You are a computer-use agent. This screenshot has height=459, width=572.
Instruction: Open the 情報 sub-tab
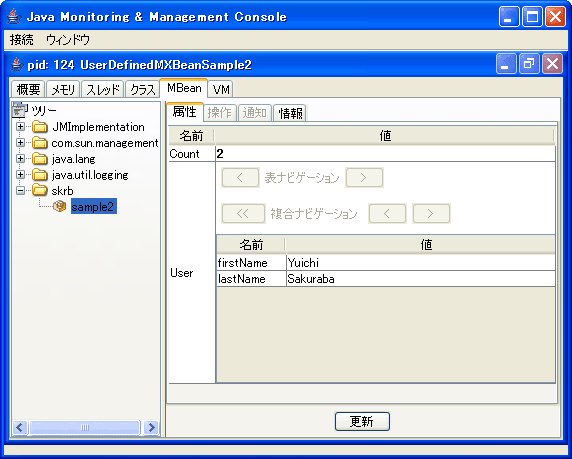click(x=290, y=113)
